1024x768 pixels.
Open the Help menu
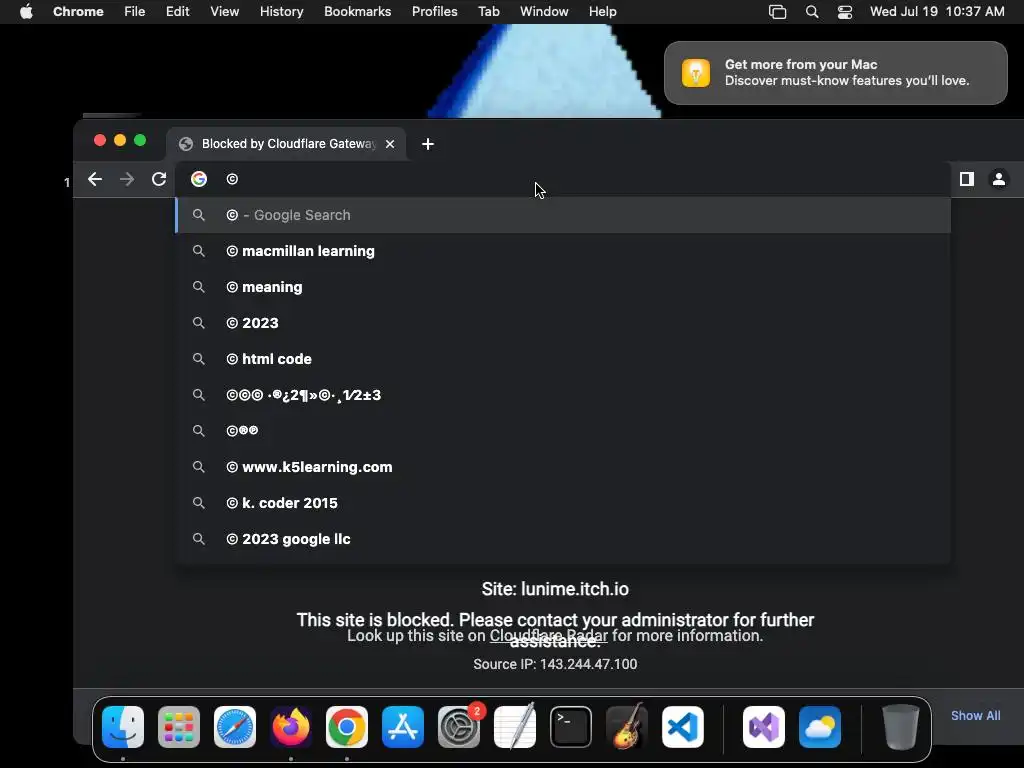(602, 12)
